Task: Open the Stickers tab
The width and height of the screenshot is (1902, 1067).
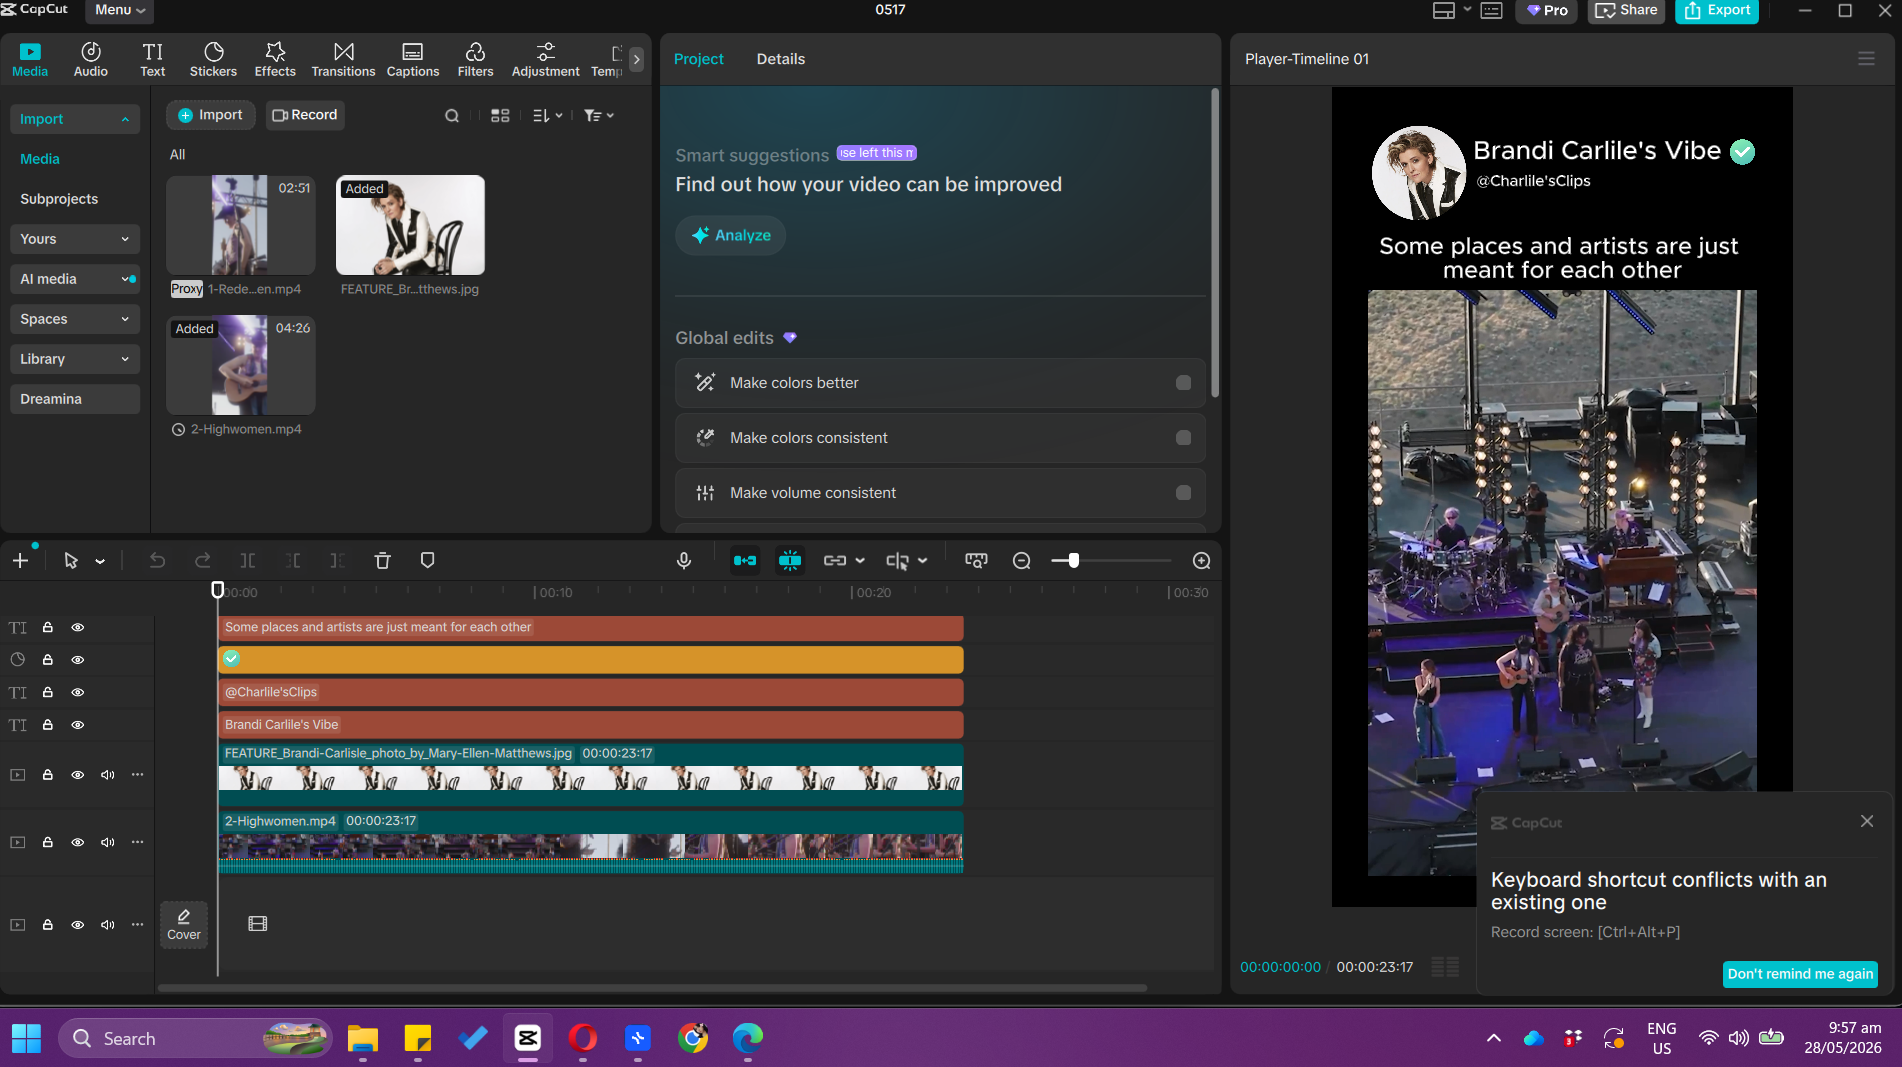Action: pos(213,59)
